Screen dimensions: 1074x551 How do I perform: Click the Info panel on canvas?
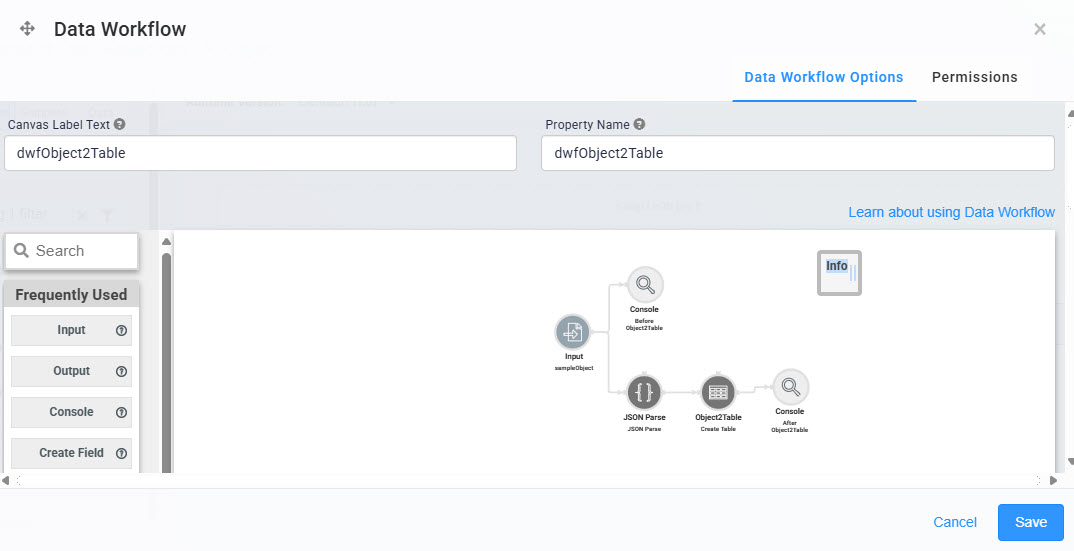click(839, 273)
